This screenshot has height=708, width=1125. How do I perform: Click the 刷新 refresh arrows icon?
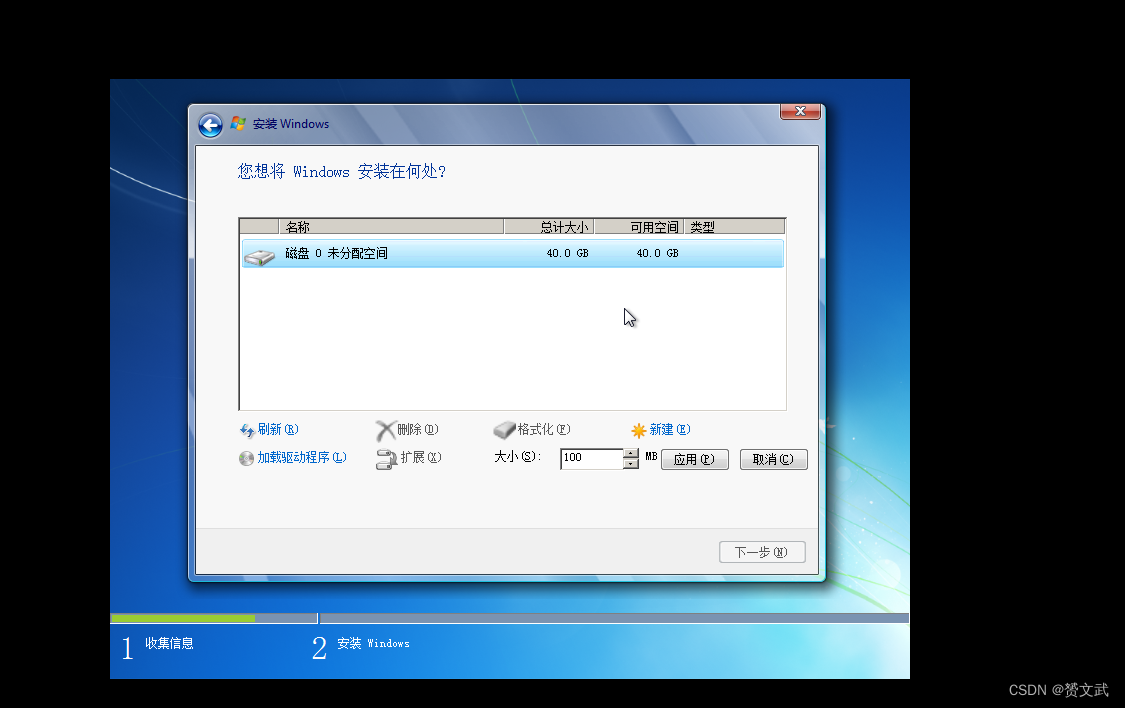(247, 430)
